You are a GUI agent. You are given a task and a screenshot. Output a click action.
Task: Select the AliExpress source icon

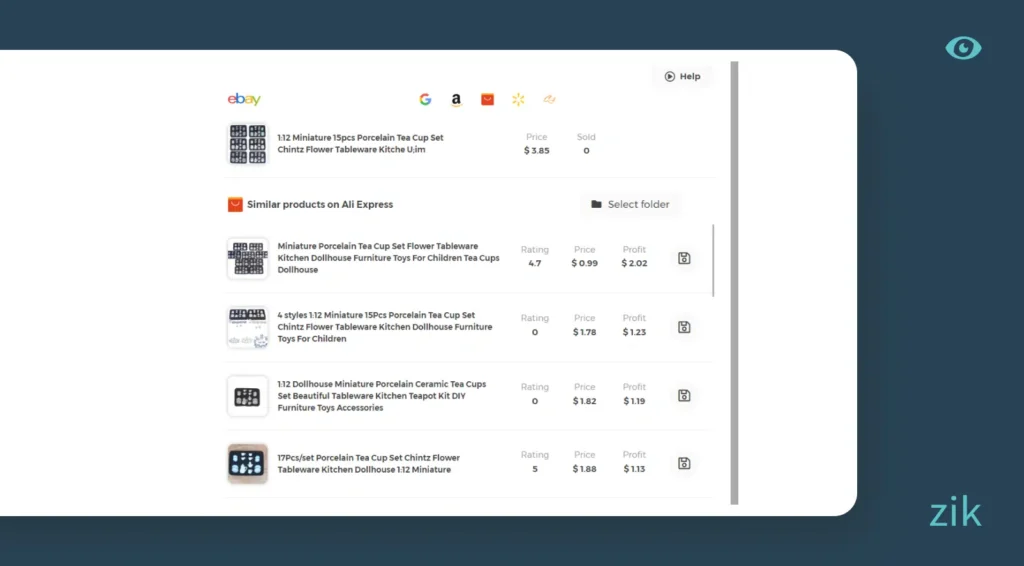487,99
